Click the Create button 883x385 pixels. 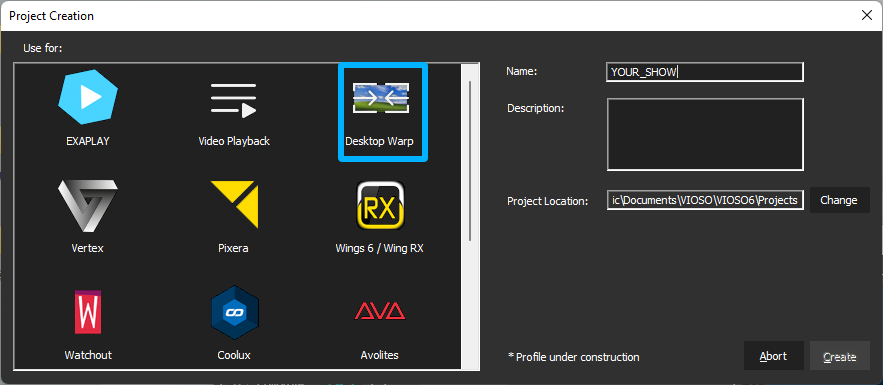(x=840, y=356)
